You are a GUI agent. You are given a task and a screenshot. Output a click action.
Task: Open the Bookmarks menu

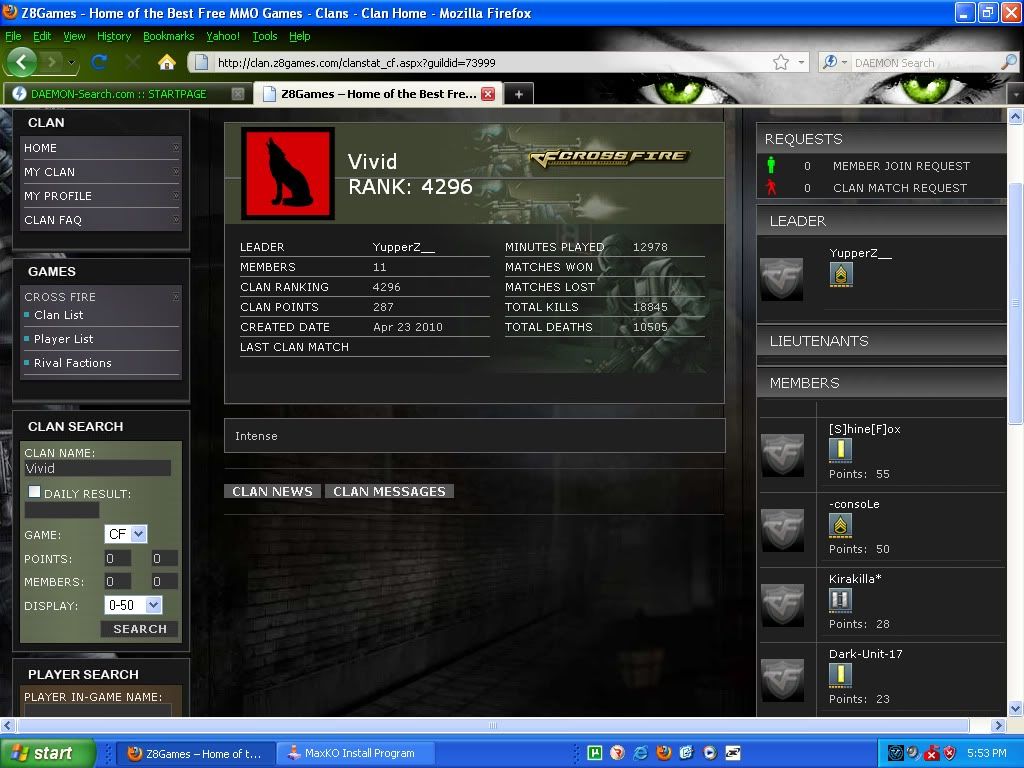[x=168, y=36]
